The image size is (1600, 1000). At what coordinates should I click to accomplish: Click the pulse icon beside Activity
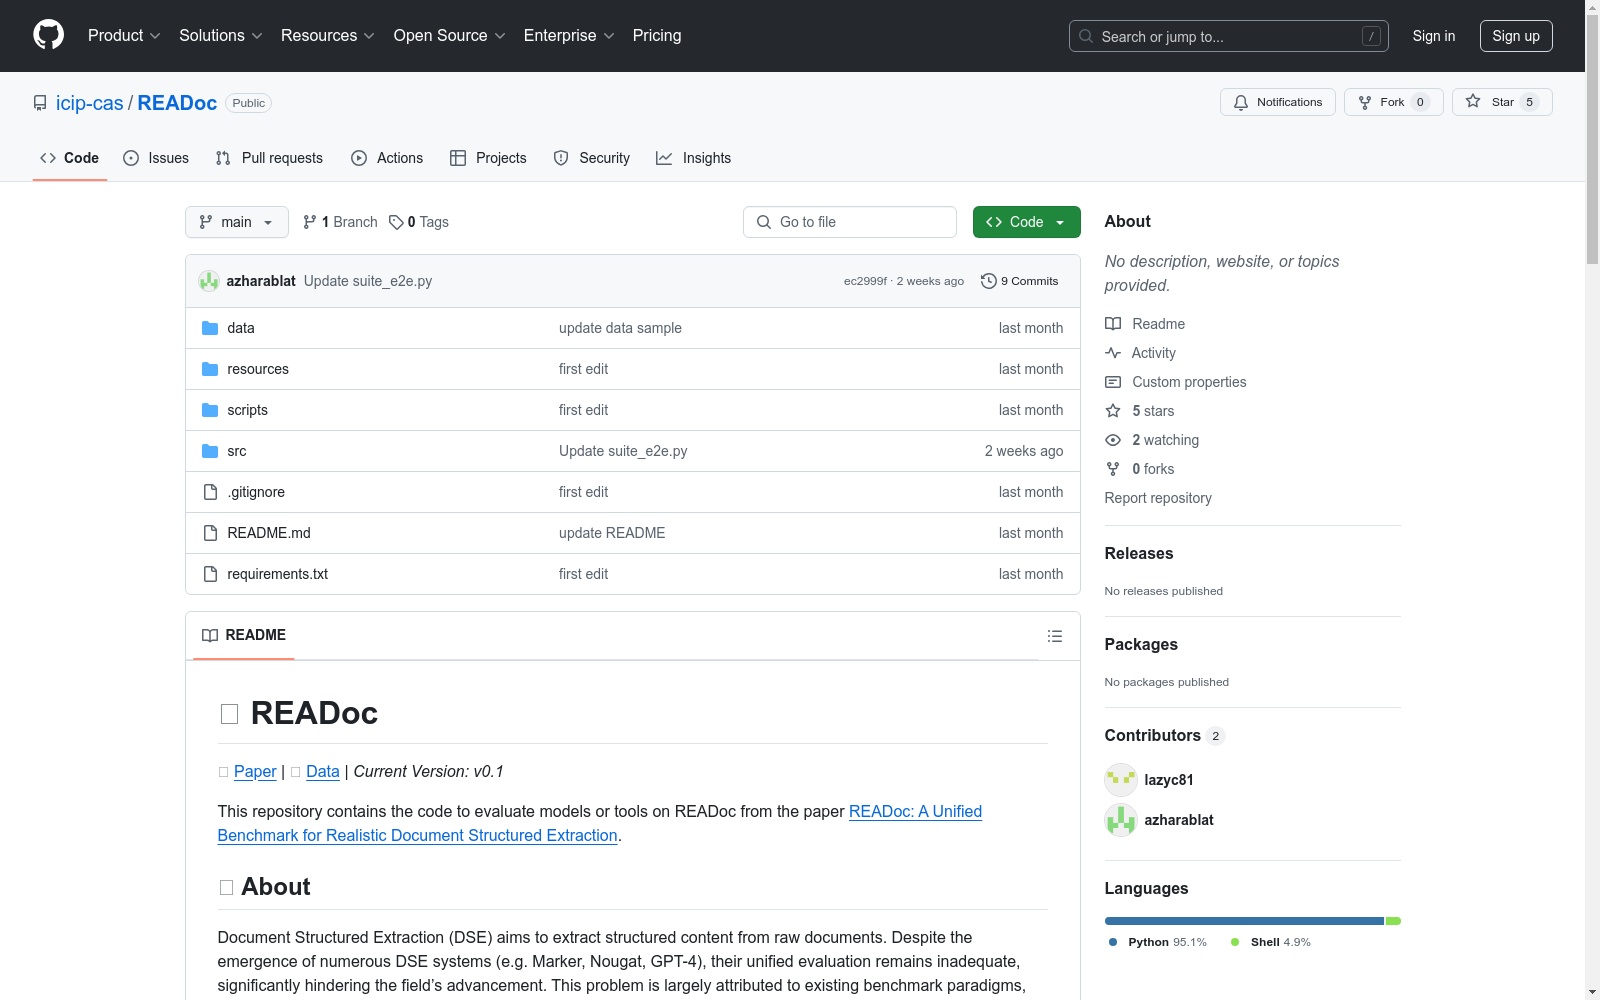click(x=1113, y=353)
